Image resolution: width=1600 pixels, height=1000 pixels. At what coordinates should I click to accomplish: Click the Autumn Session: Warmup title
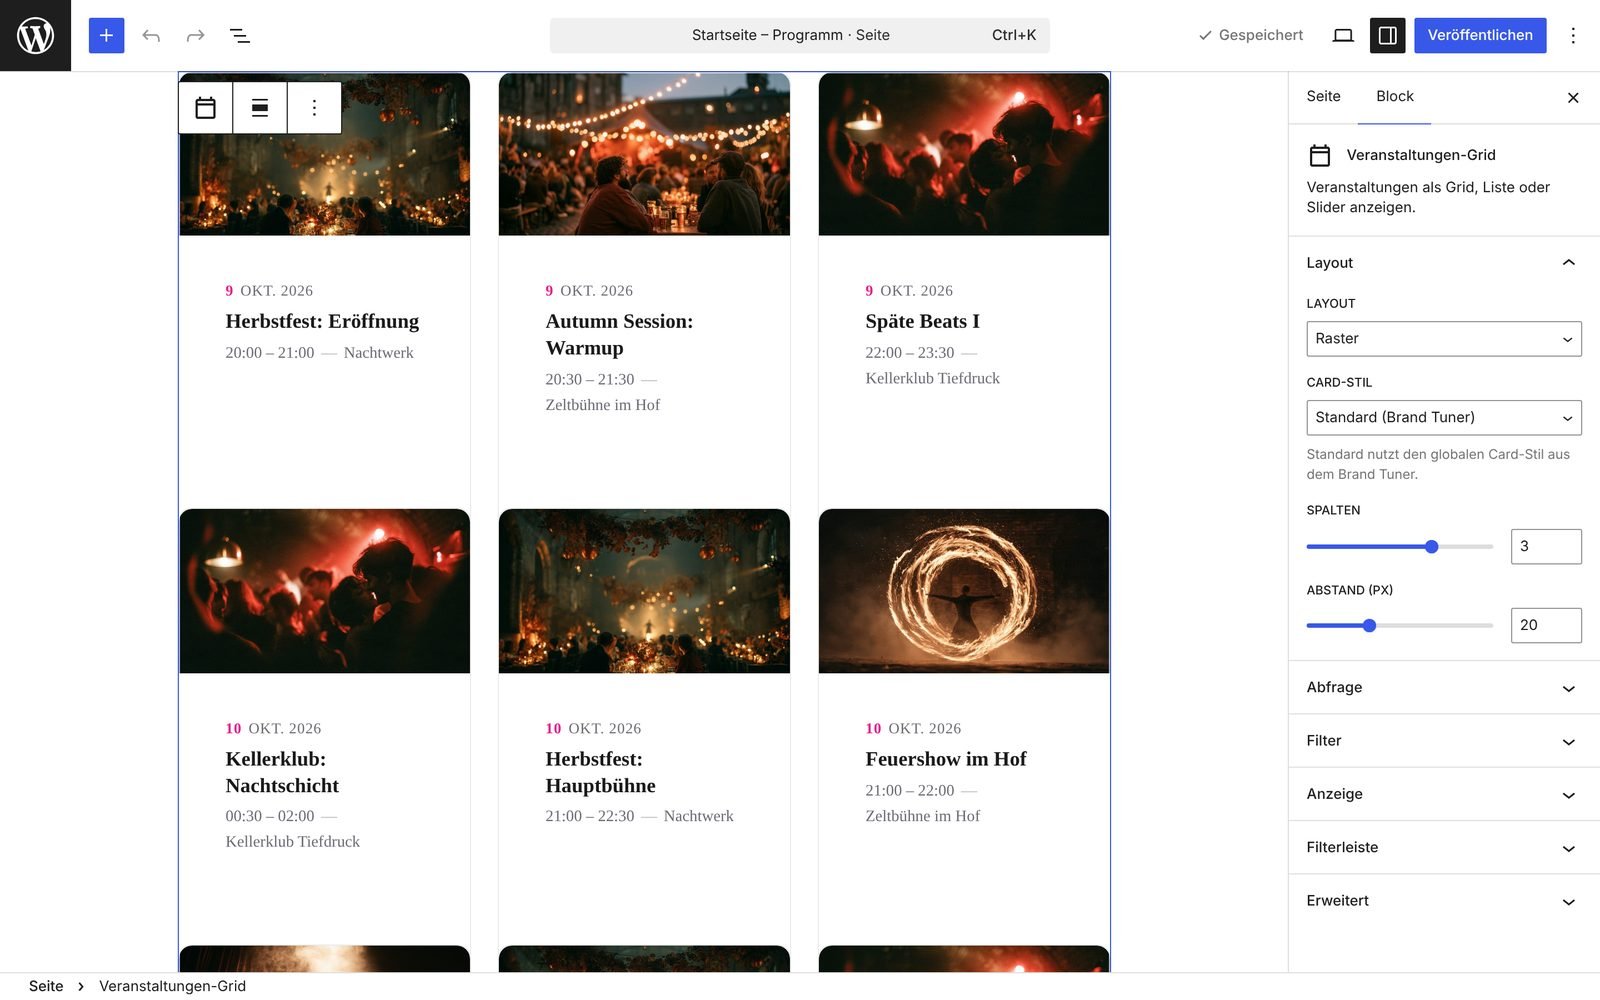click(x=619, y=334)
